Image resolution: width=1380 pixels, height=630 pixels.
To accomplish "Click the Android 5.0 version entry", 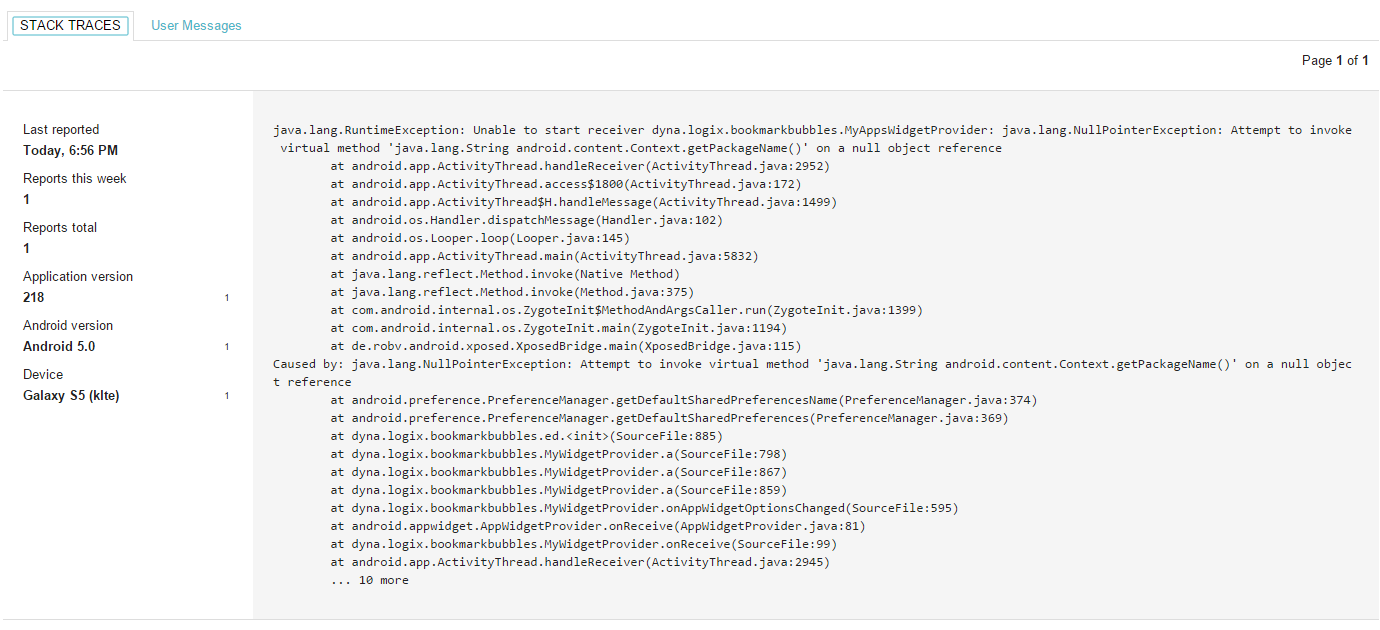I will pyautogui.click(x=59, y=347).
